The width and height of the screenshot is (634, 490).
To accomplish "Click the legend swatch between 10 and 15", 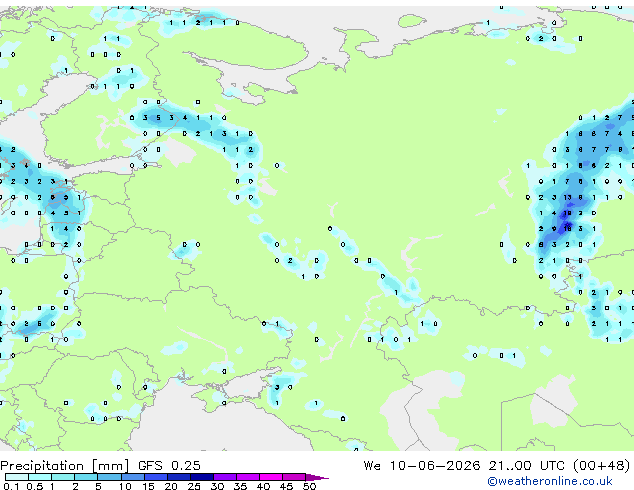I will 133,477.
